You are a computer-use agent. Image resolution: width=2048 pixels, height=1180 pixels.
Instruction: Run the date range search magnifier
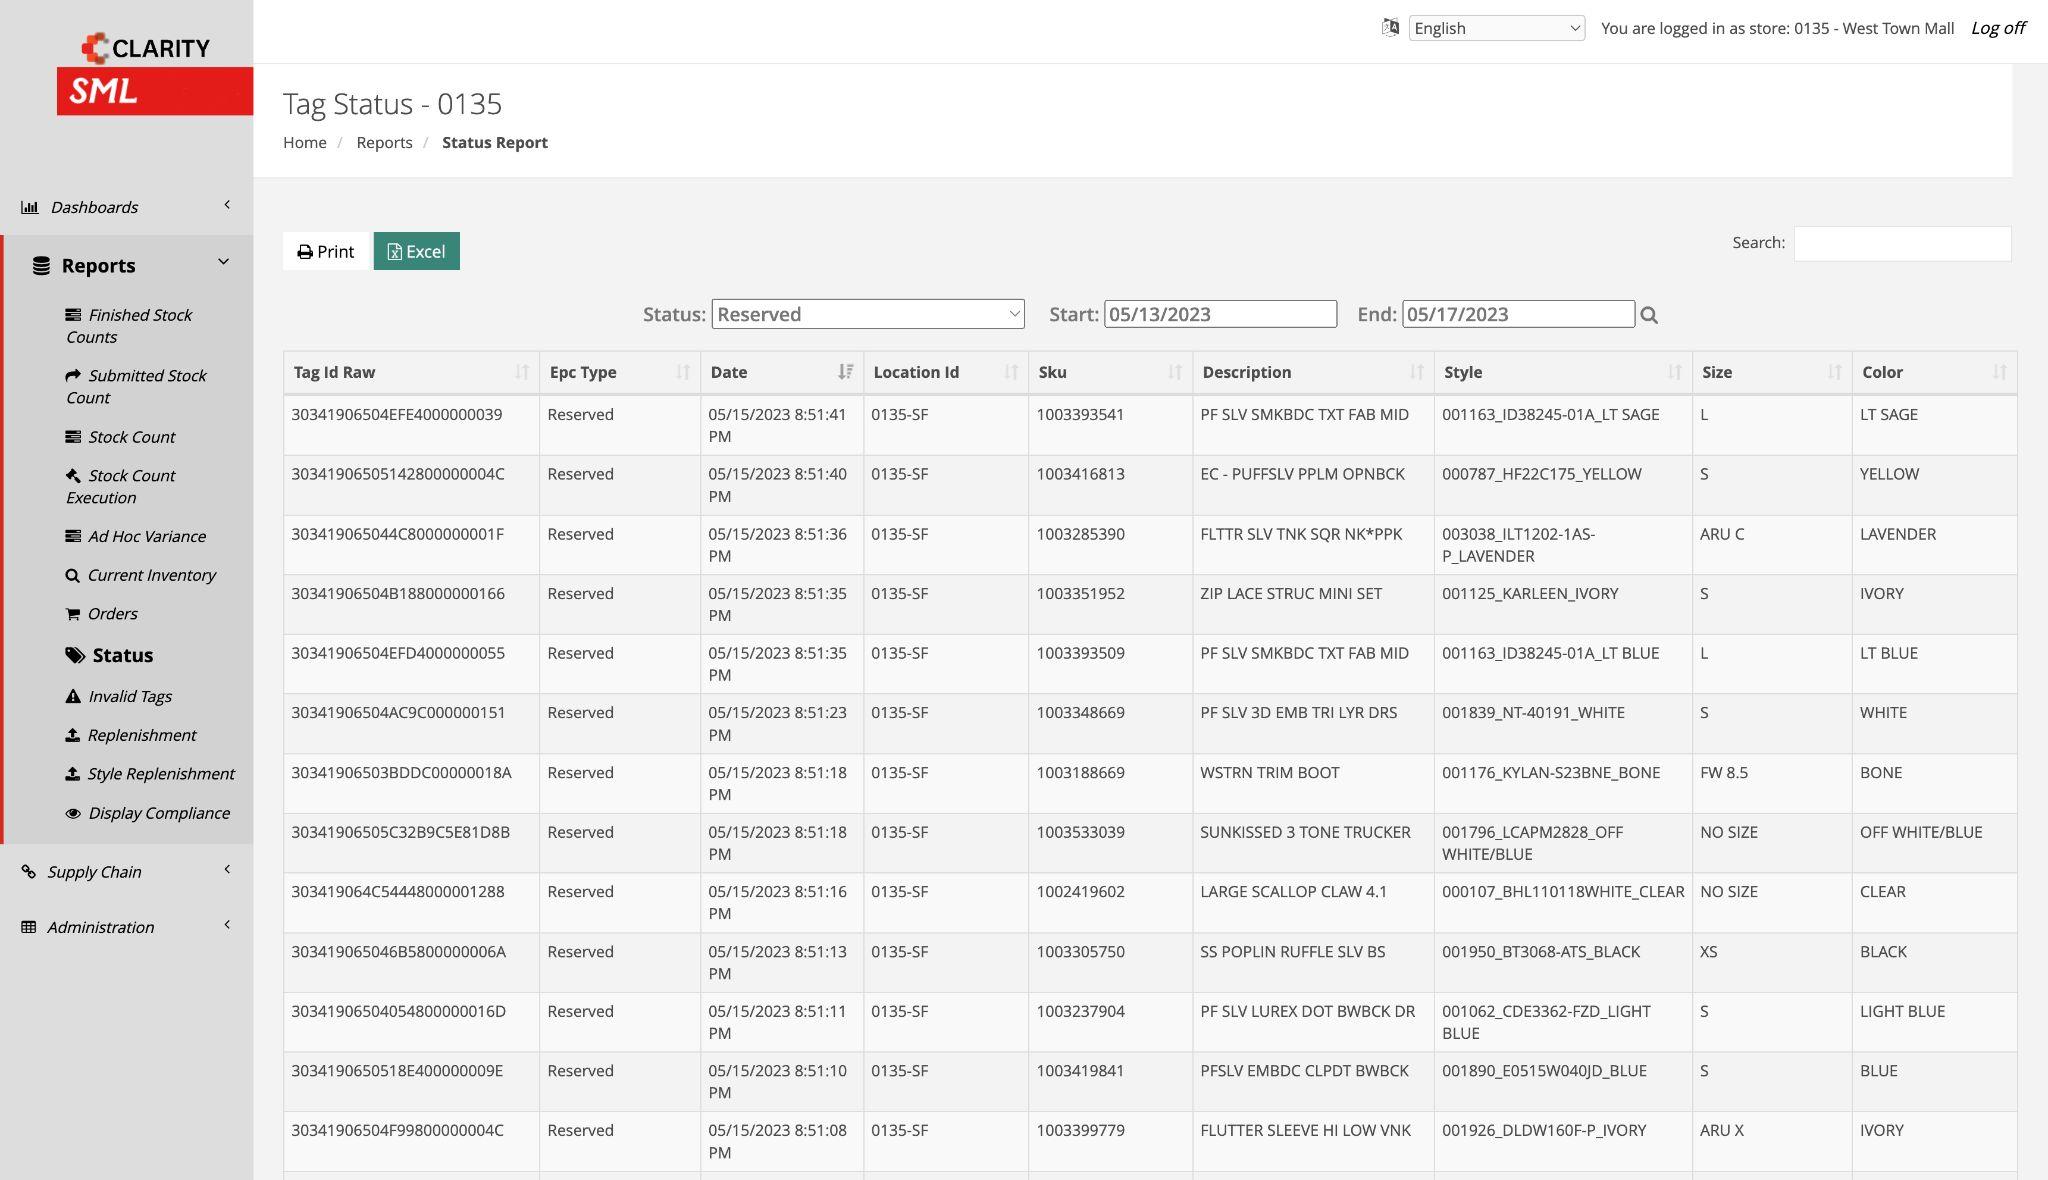pos(1649,315)
